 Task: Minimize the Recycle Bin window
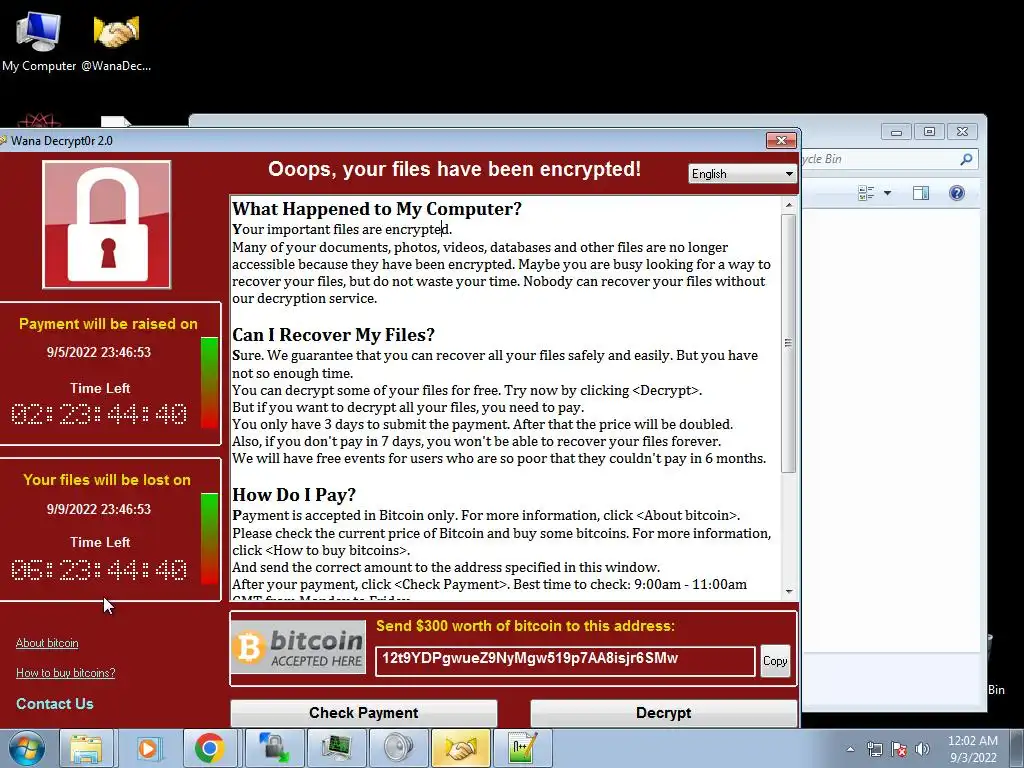(897, 132)
